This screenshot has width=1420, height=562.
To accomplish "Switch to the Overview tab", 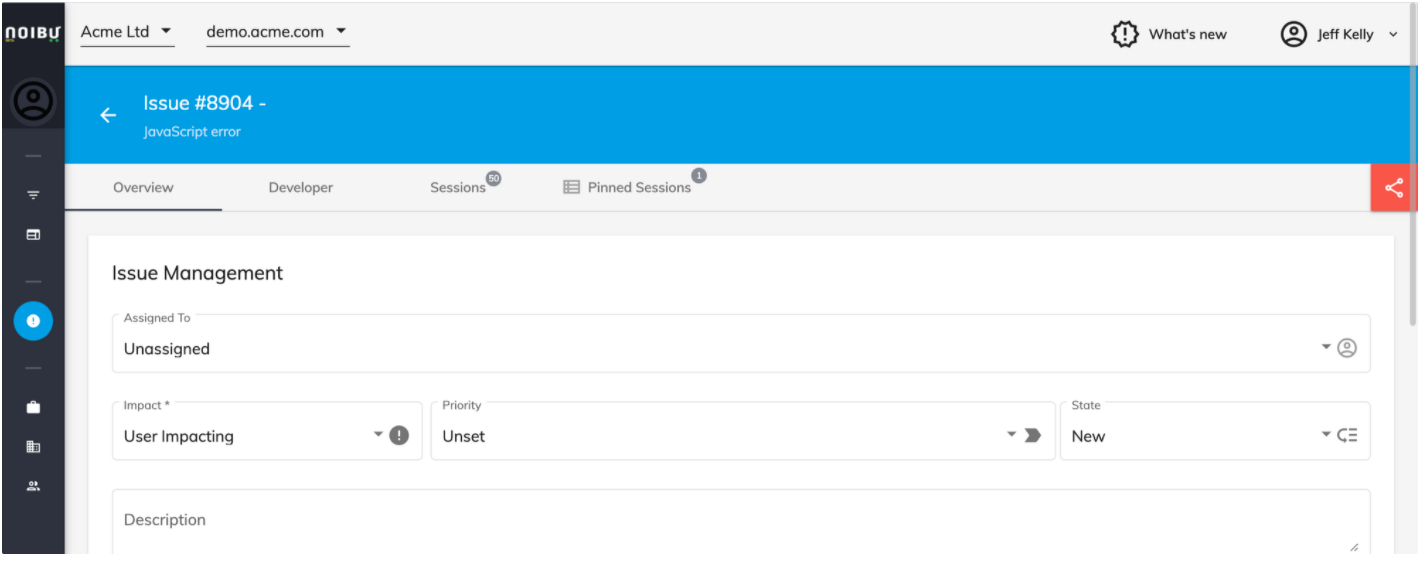I will click(143, 187).
